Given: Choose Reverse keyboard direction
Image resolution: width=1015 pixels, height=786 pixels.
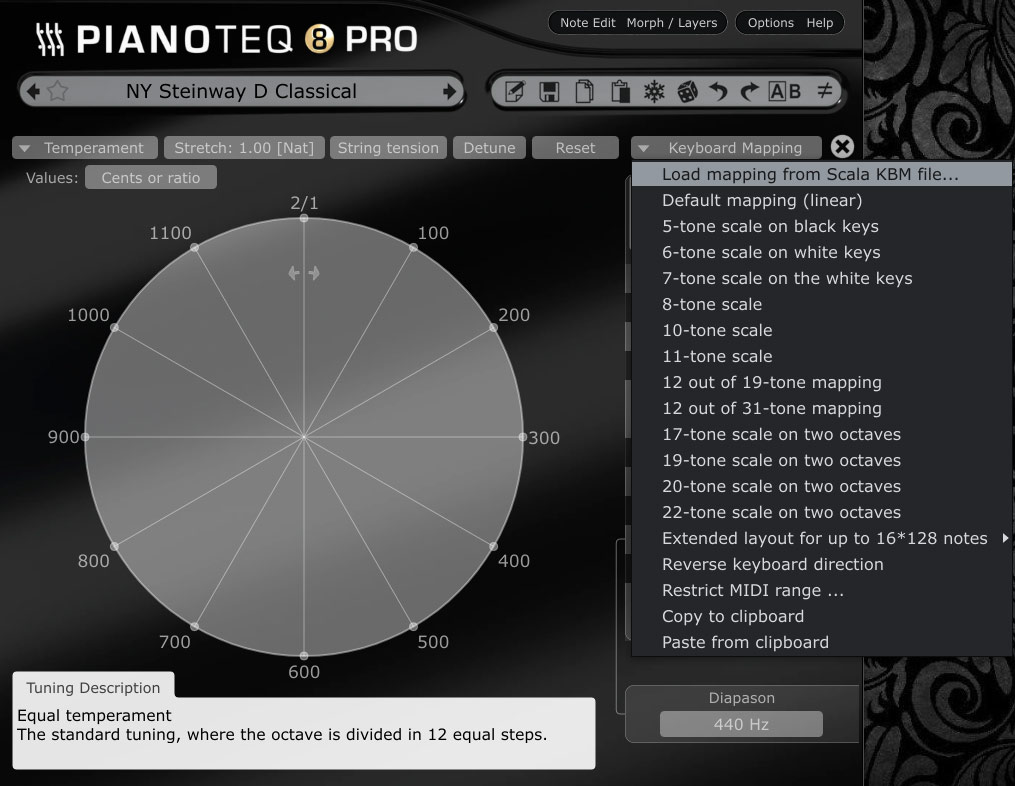Looking at the screenshot, I should pyautogui.click(x=821, y=564).
